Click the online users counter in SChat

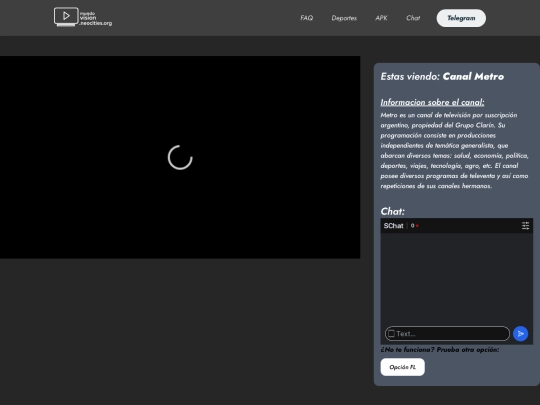pyautogui.click(x=414, y=226)
